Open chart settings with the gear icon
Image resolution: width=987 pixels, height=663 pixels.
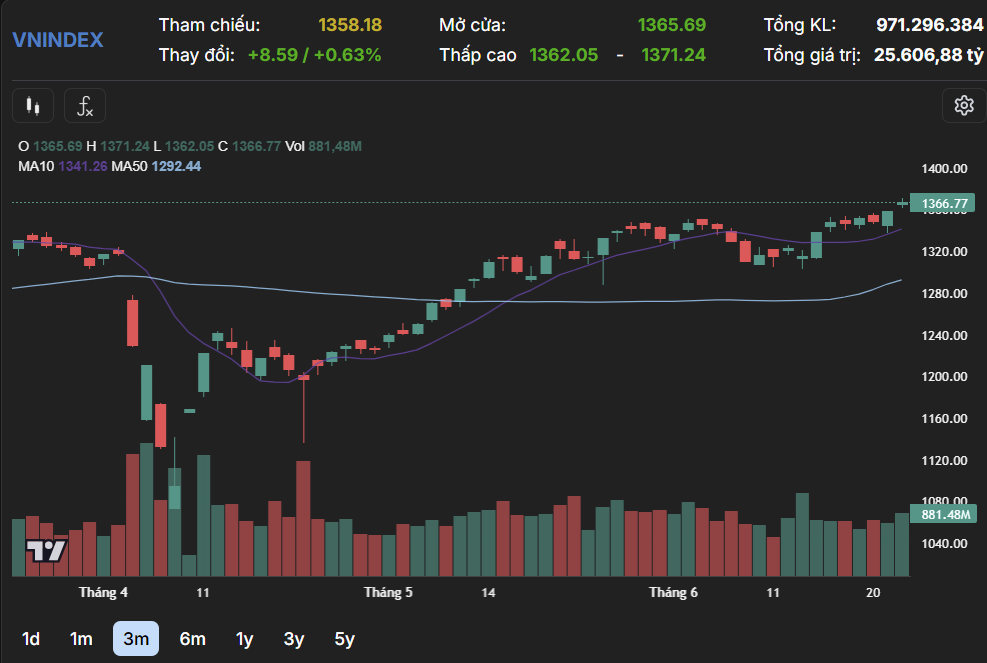(964, 105)
